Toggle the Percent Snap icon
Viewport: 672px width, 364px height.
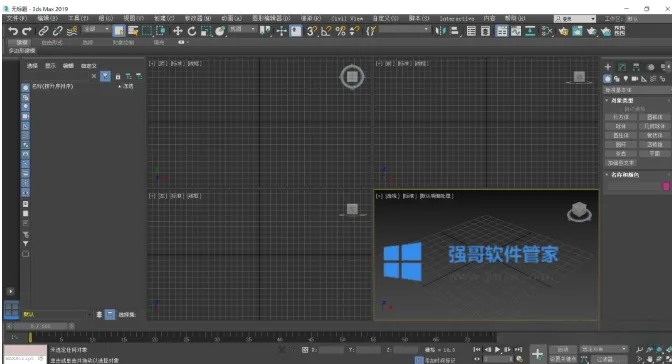click(341, 31)
